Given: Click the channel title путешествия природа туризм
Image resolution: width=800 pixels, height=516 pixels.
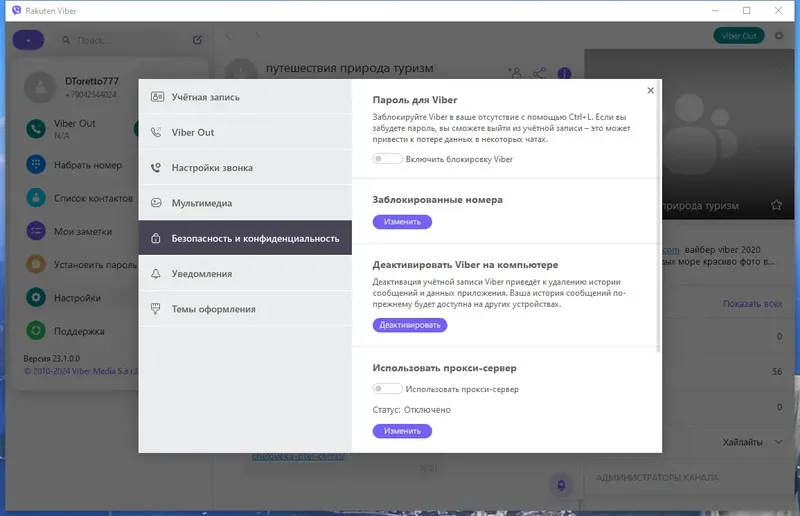Looking at the screenshot, I should pyautogui.click(x=349, y=68).
